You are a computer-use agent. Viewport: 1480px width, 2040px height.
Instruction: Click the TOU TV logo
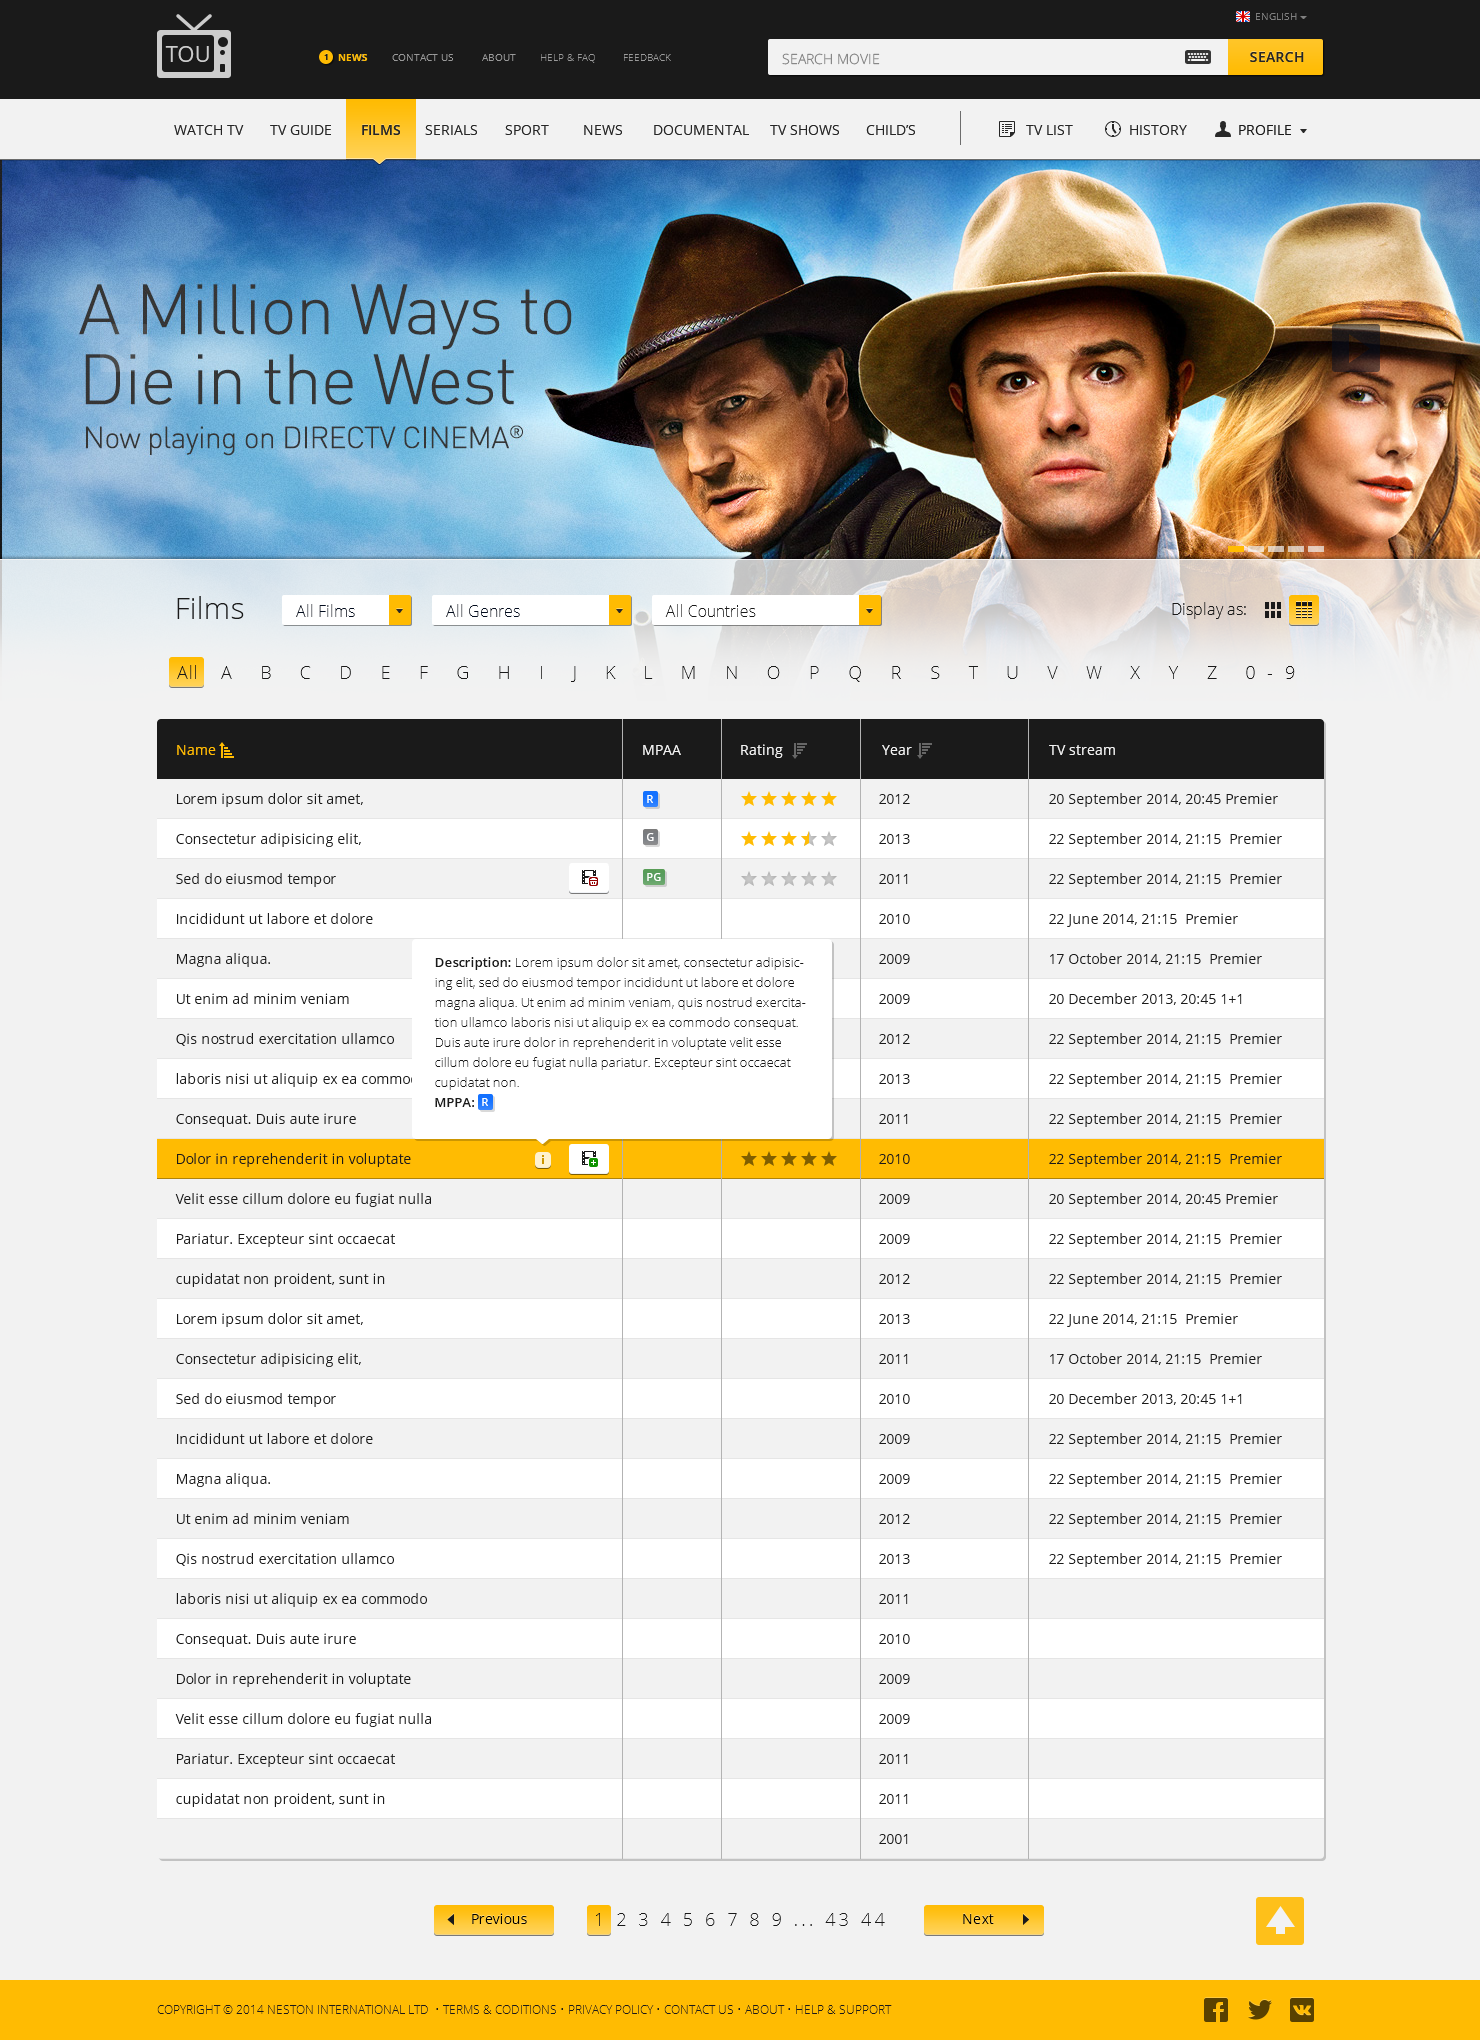[194, 47]
